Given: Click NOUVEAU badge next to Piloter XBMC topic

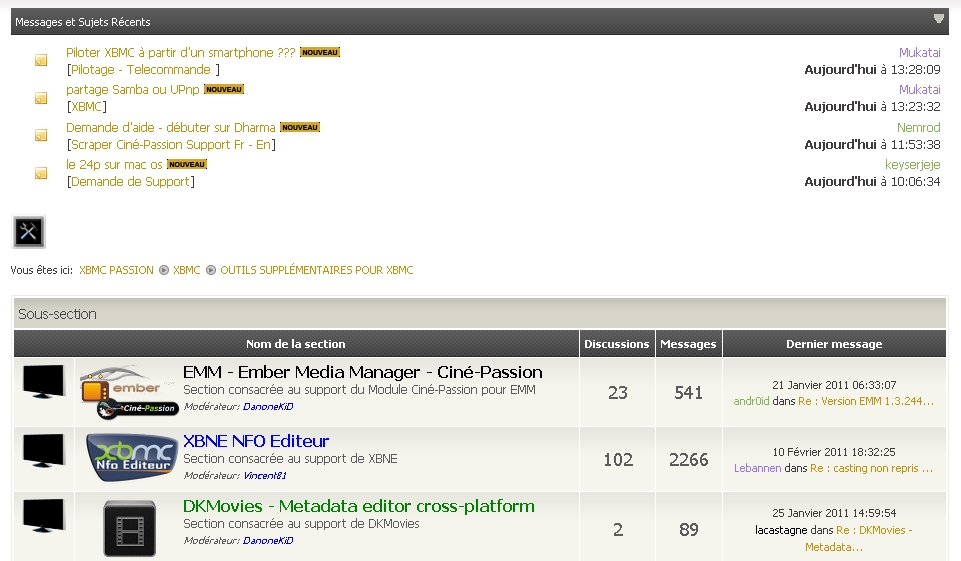Looking at the screenshot, I should pos(320,53).
